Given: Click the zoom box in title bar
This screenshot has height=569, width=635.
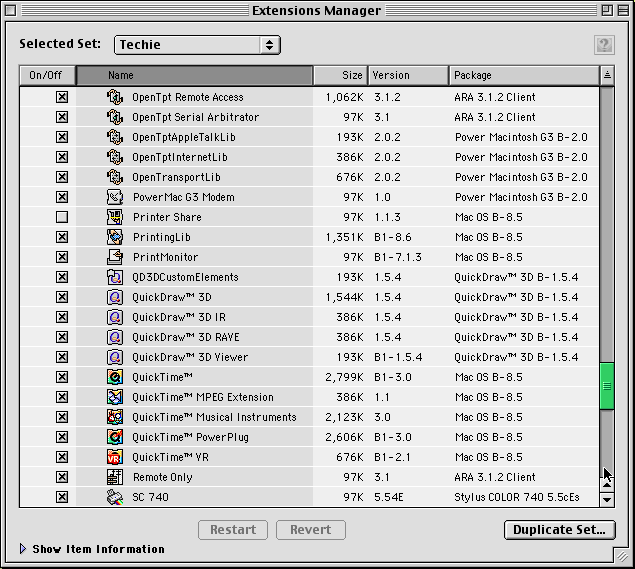Looking at the screenshot, I should [607, 10].
